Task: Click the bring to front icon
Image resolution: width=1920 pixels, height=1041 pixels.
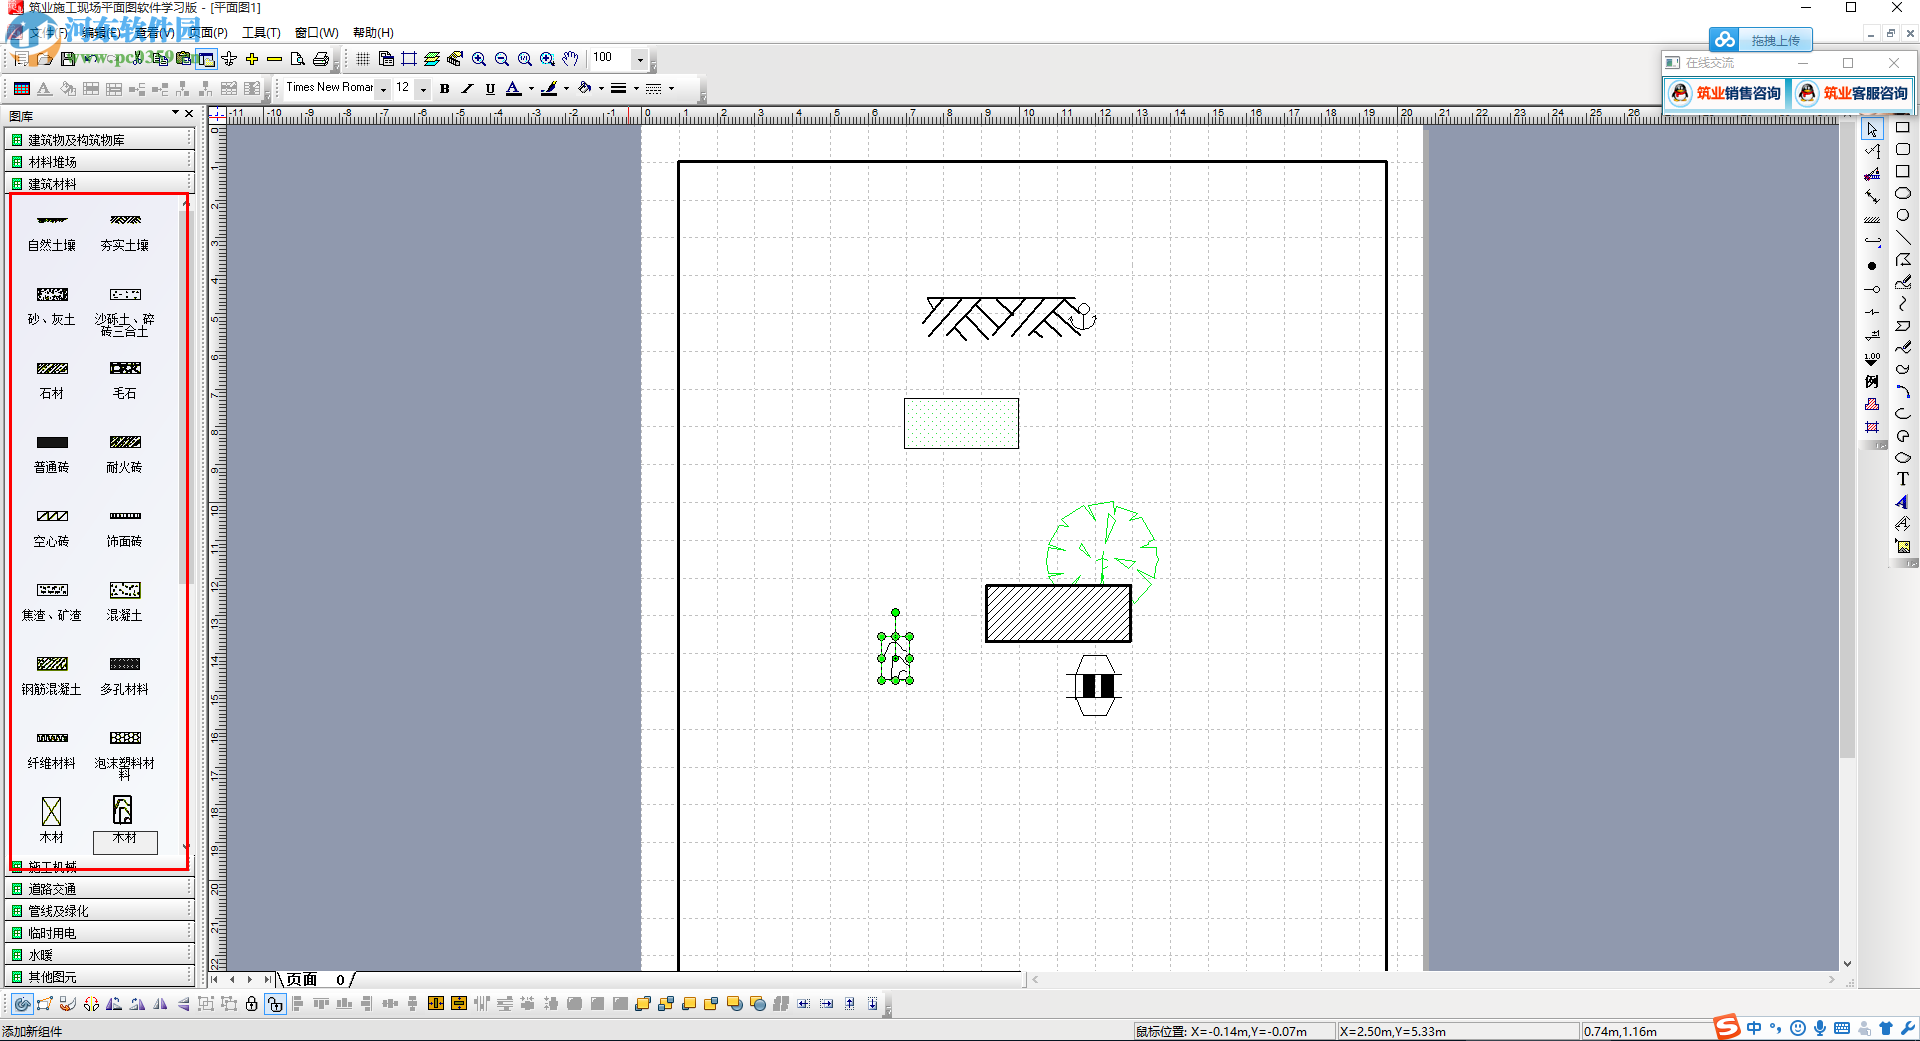Action: (643, 1004)
